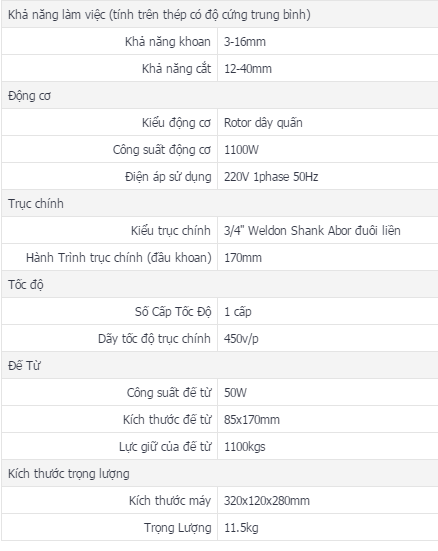Select the 320x120x280mm machine size value

tap(267, 500)
